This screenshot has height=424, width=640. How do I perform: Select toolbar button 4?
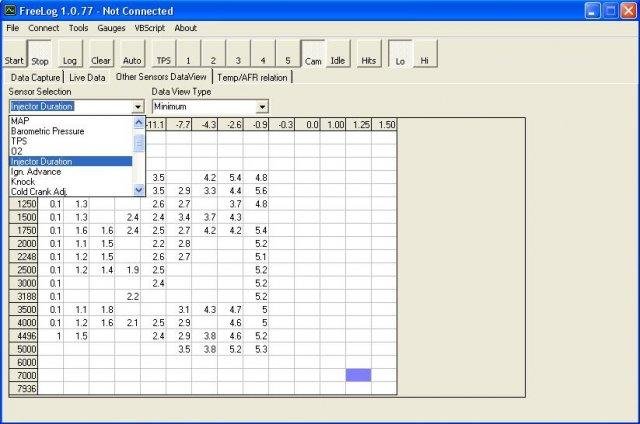[263, 53]
